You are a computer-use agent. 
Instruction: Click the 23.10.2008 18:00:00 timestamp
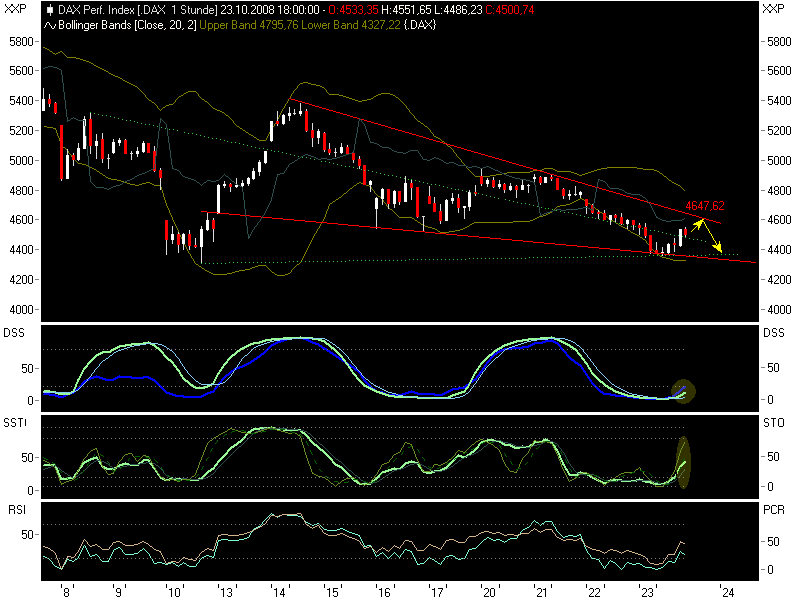(270, 10)
